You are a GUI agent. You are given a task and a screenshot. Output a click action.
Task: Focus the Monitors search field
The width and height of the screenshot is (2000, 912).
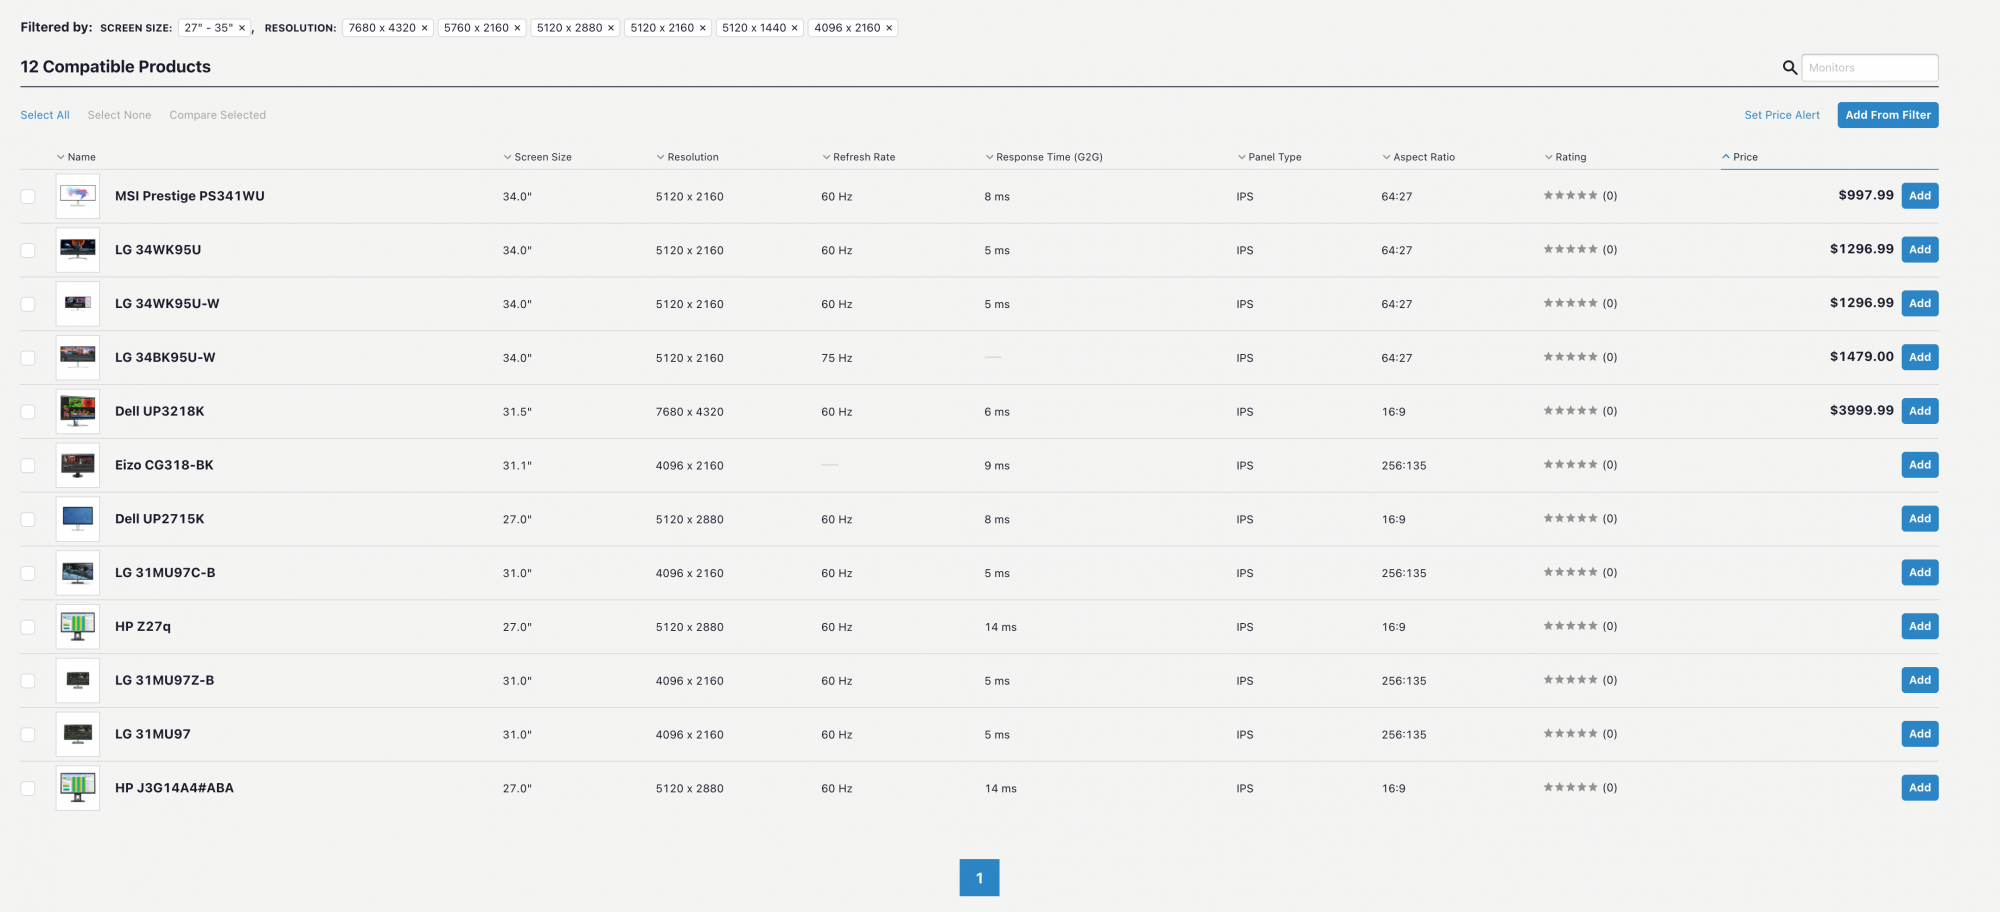click(1870, 68)
